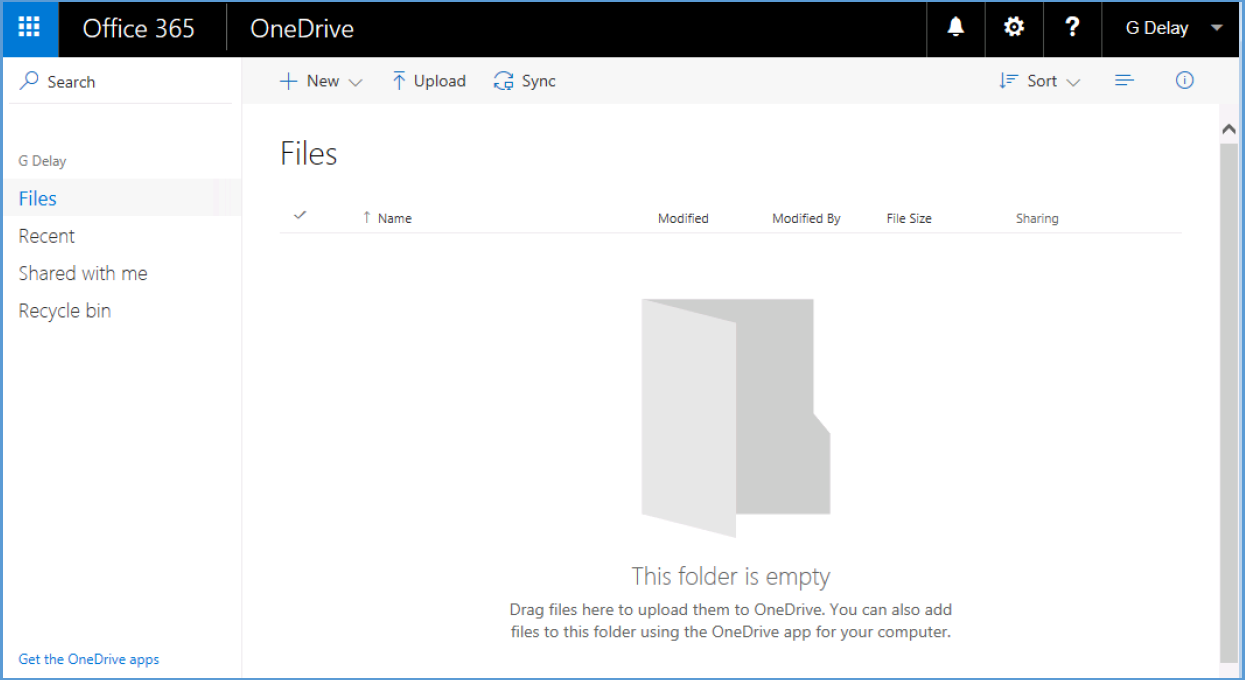Click the Office 365 header link

tap(139, 28)
